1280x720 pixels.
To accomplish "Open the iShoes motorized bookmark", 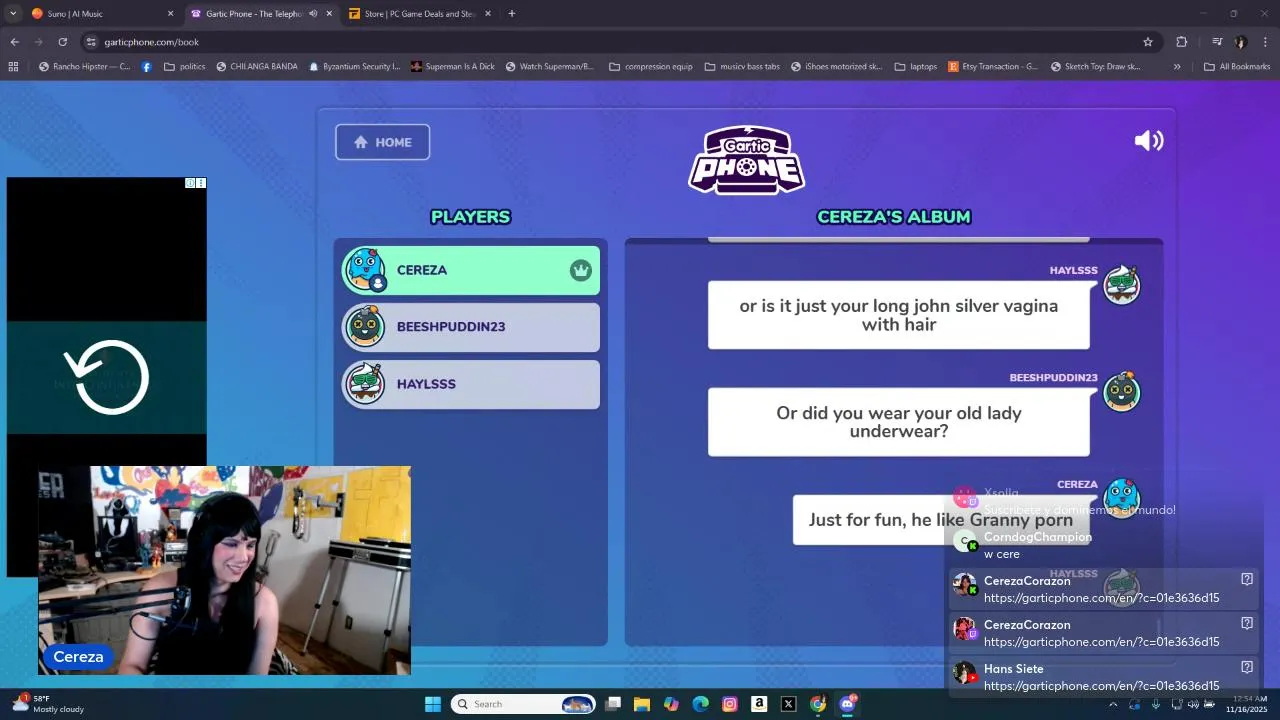I will tap(836, 67).
